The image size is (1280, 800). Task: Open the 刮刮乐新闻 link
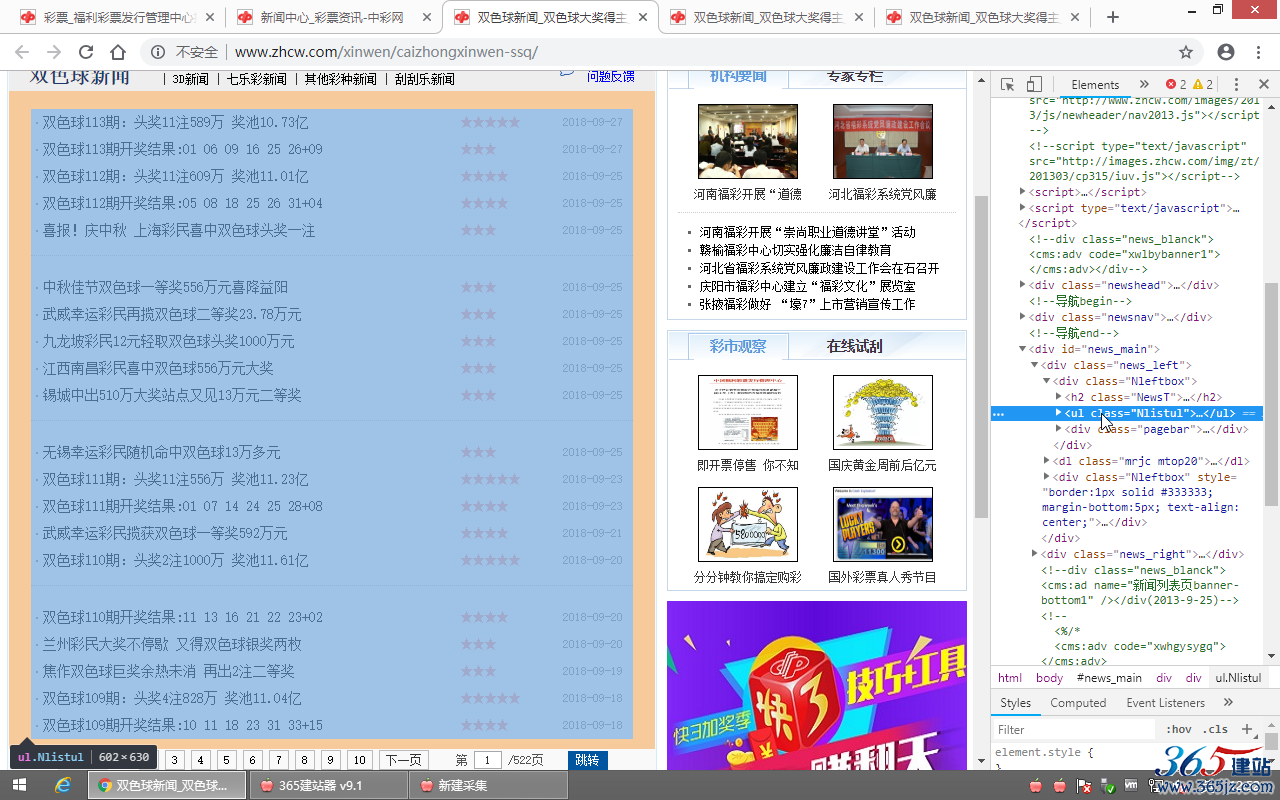pos(424,79)
